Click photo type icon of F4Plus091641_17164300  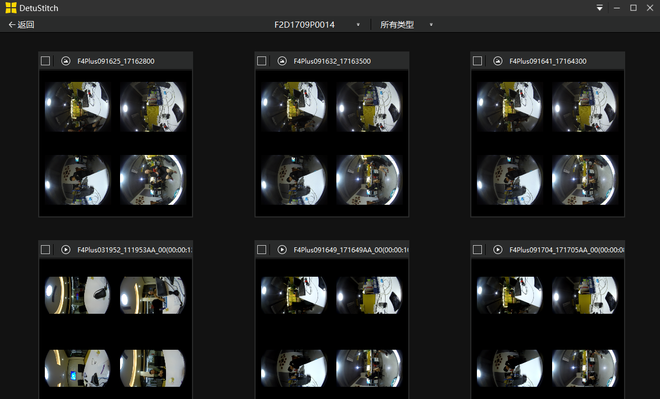pyautogui.click(x=498, y=61)
